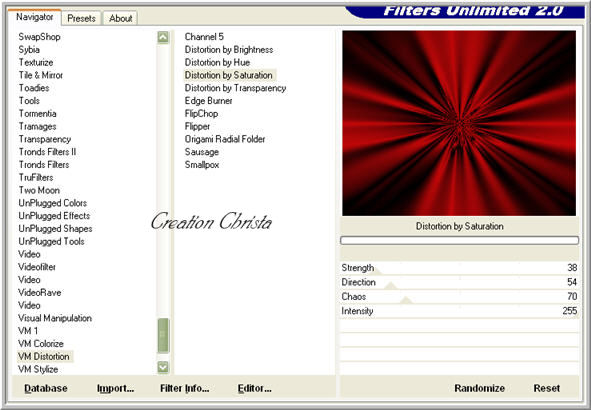Select the Navigator tab
The image size is (591, 410).
[34, 17]
